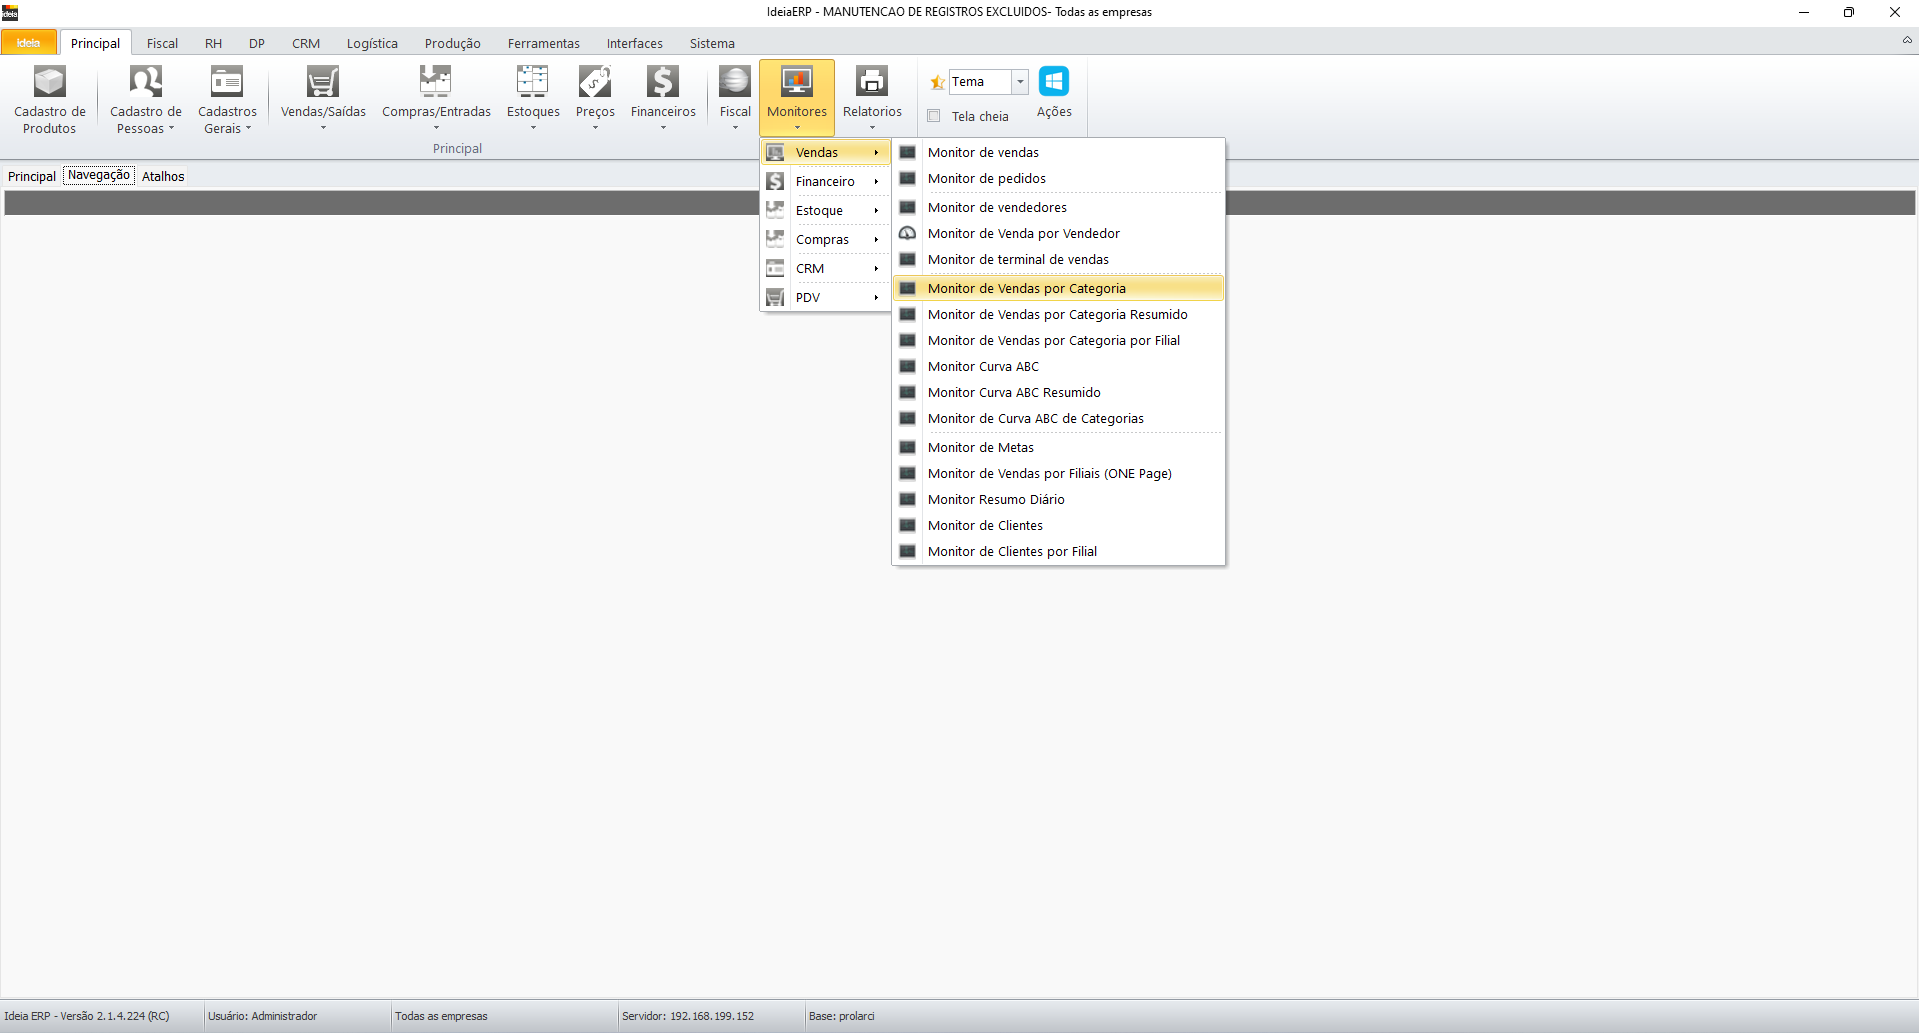The width and height of the screenshot is (1919, 1033).
Task: Click the Cadastro de Produtos icon
Action: click(x=49, y=82)
